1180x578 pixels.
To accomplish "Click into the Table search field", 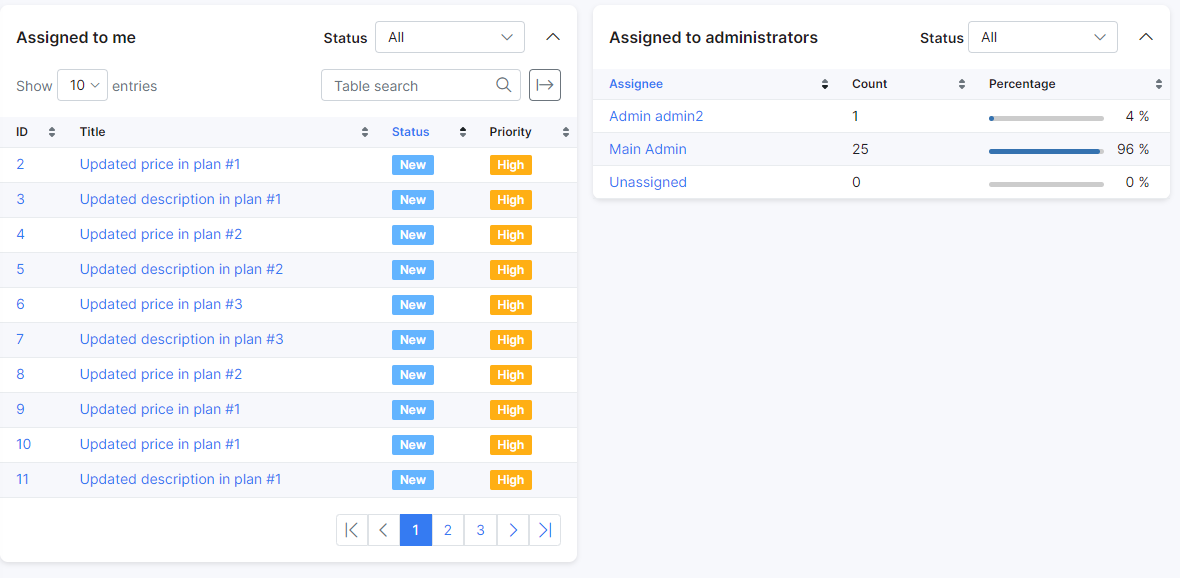I will (410, 85).
